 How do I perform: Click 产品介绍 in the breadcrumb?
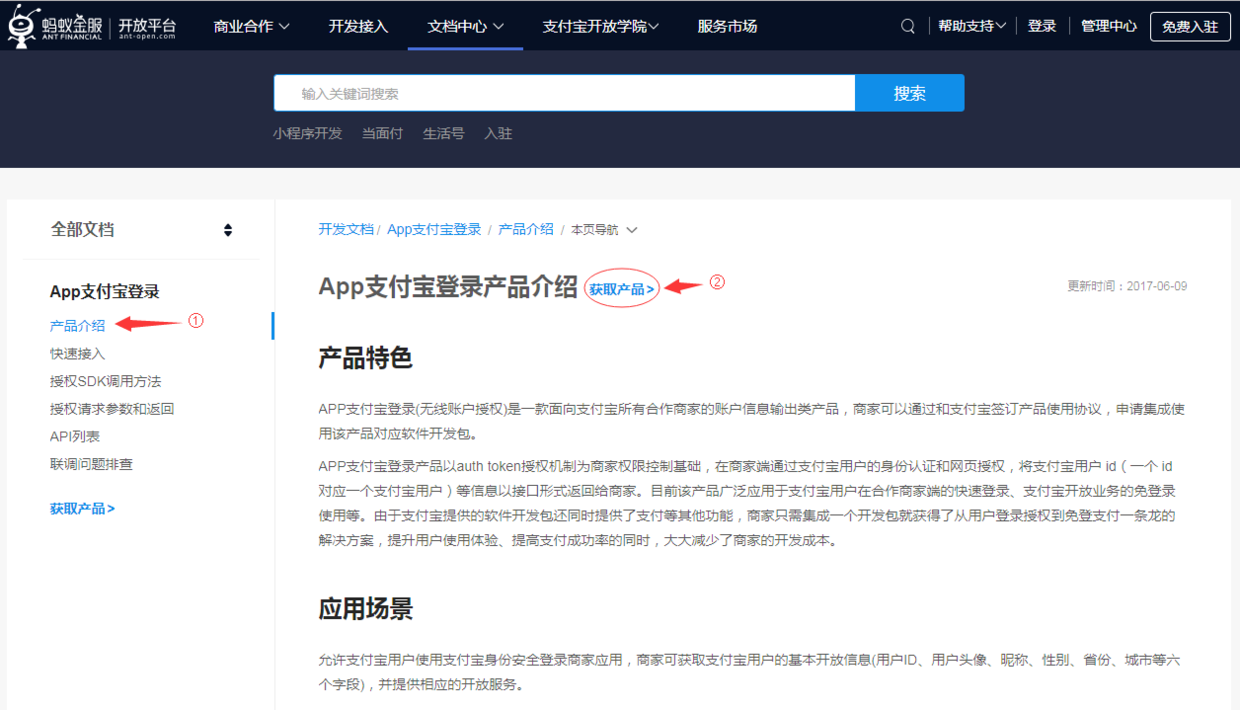[x=526, y=229]
